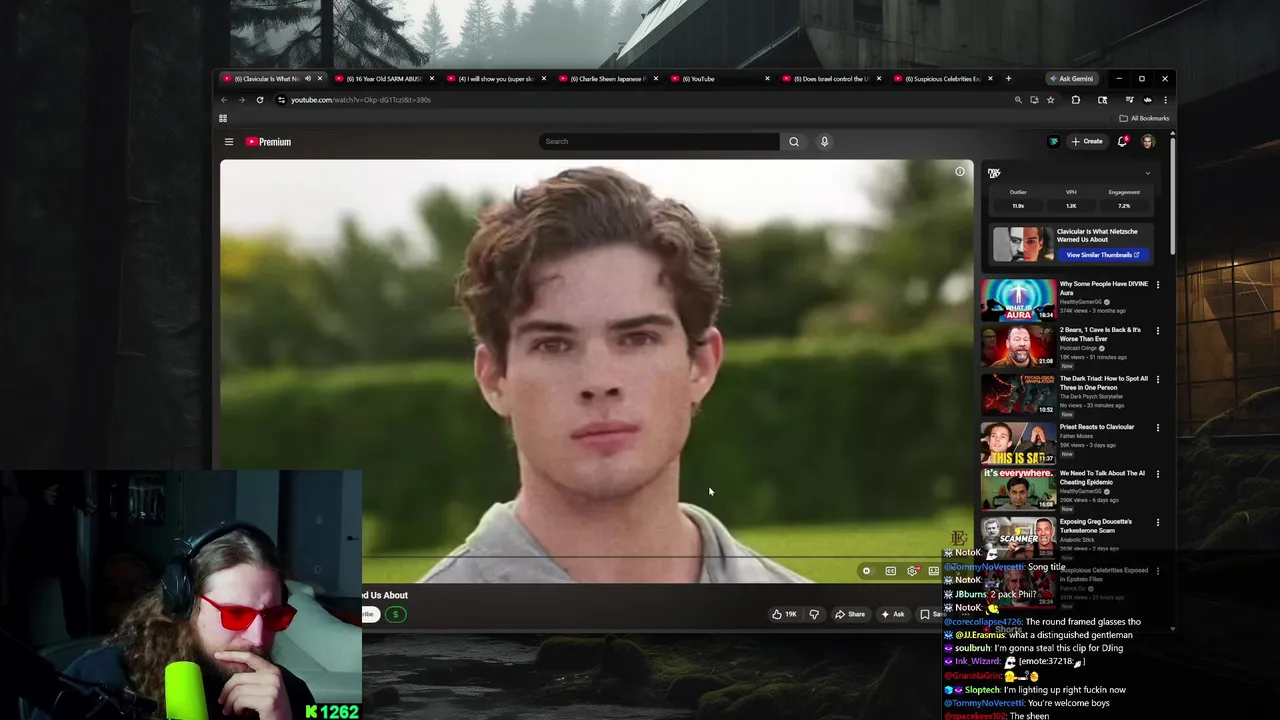The width and height of the screenshot is (1280, 720).
Task: Click View Similar Thumbnails button
Action: tap(1103, 255)
